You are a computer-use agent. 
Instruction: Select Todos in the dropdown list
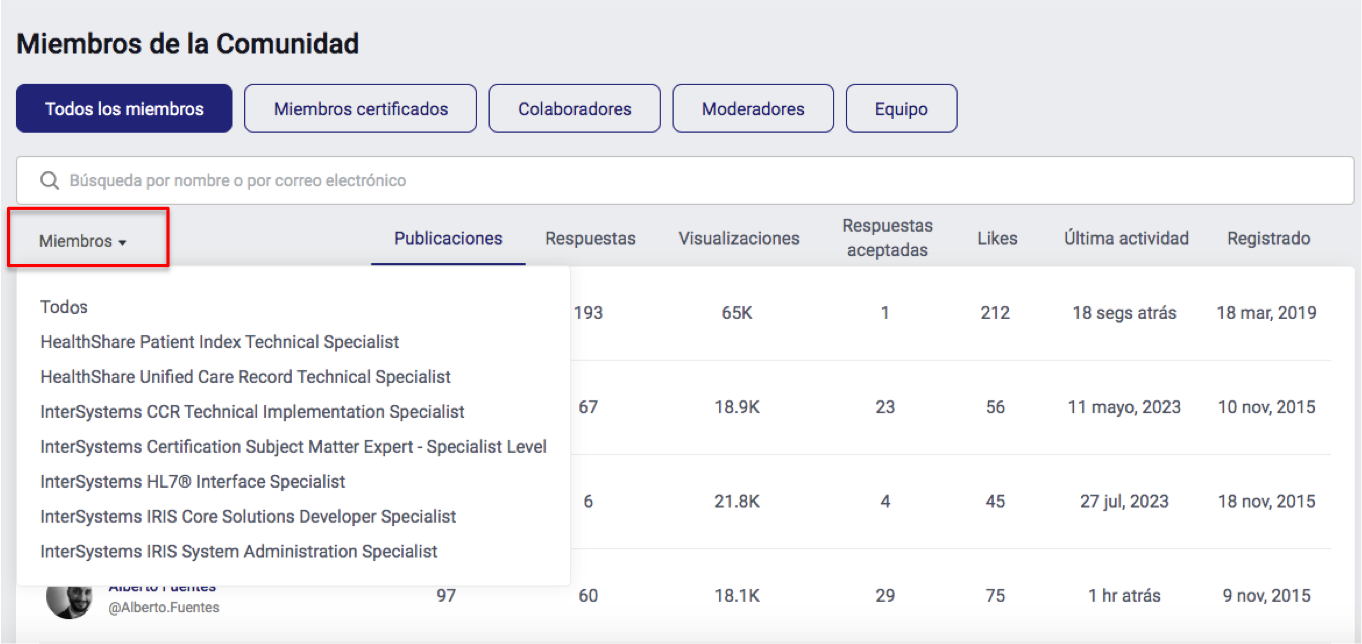(x=64, y=307)
